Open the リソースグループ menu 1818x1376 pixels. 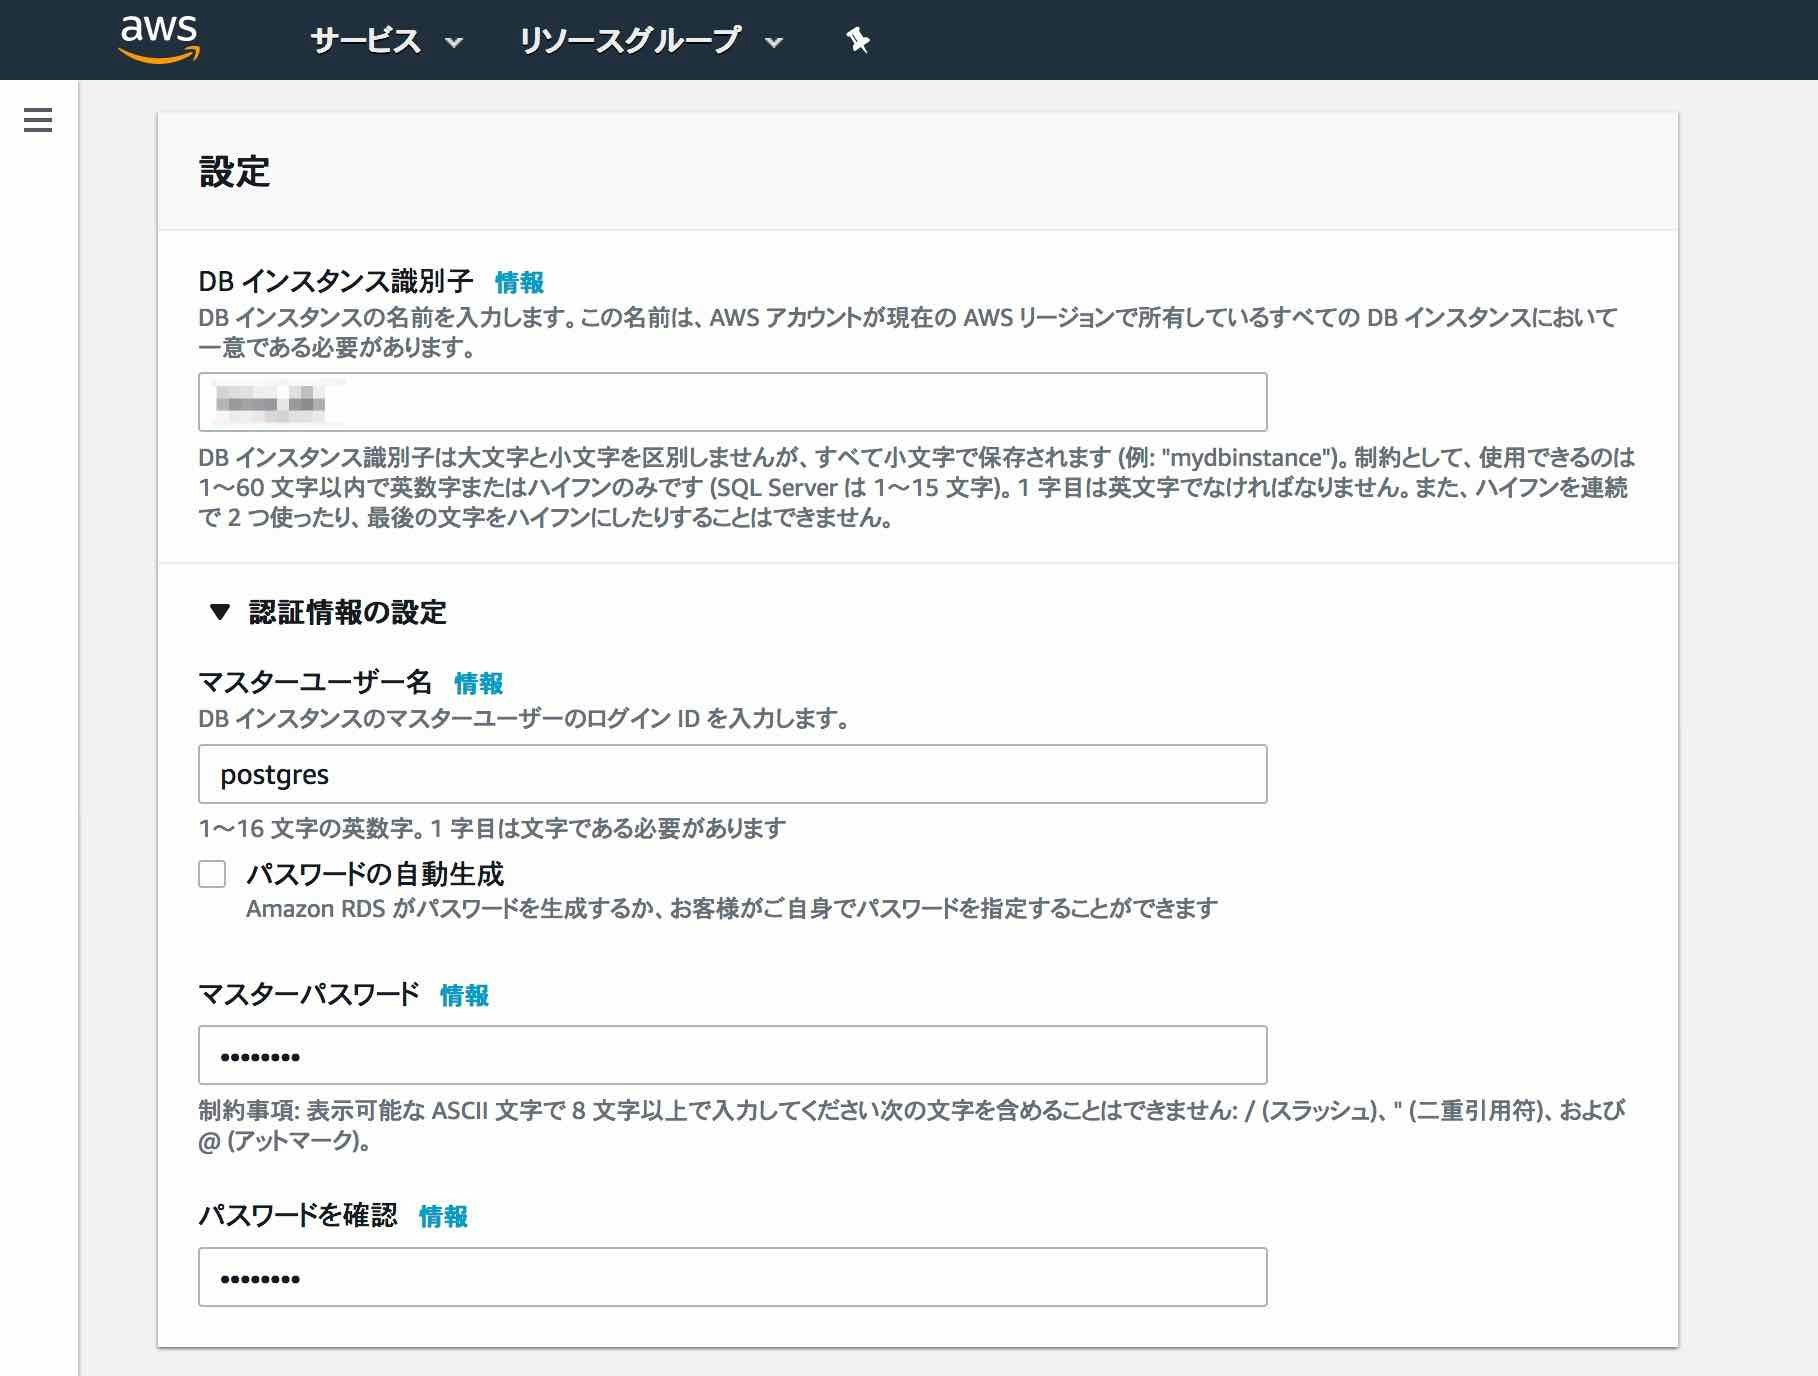650,40
